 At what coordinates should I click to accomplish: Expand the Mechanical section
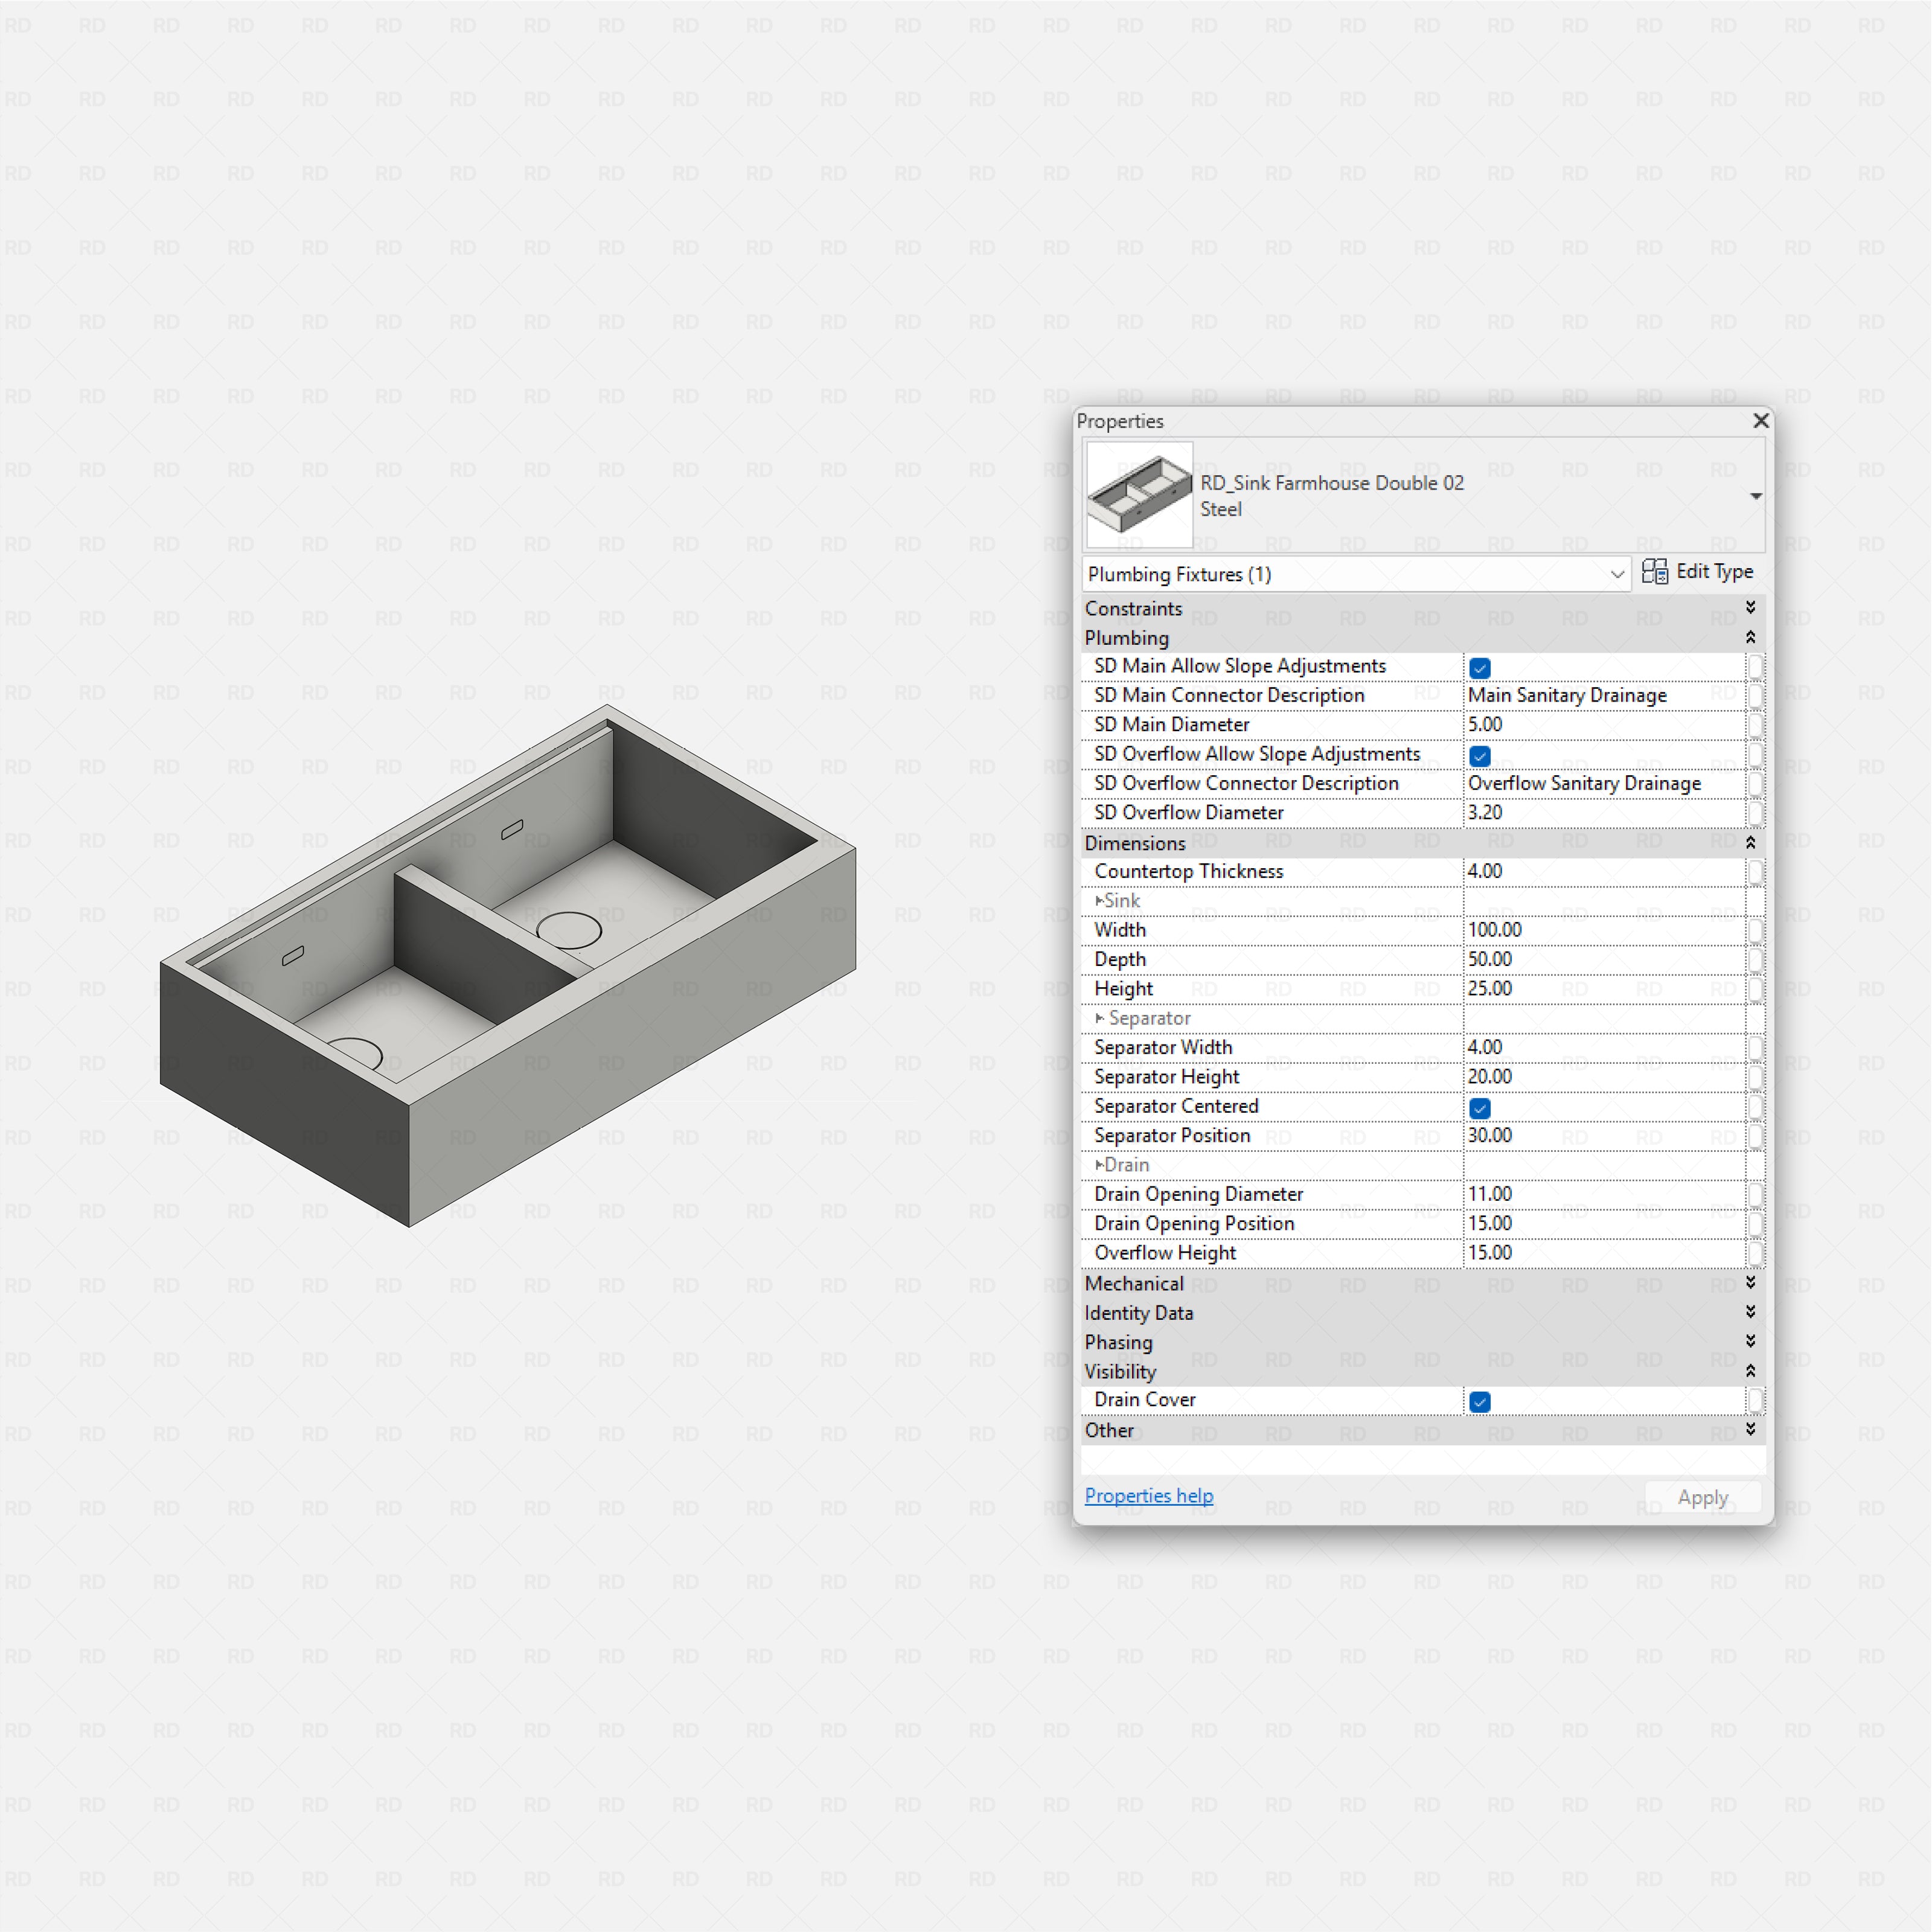point(1751,1283)
